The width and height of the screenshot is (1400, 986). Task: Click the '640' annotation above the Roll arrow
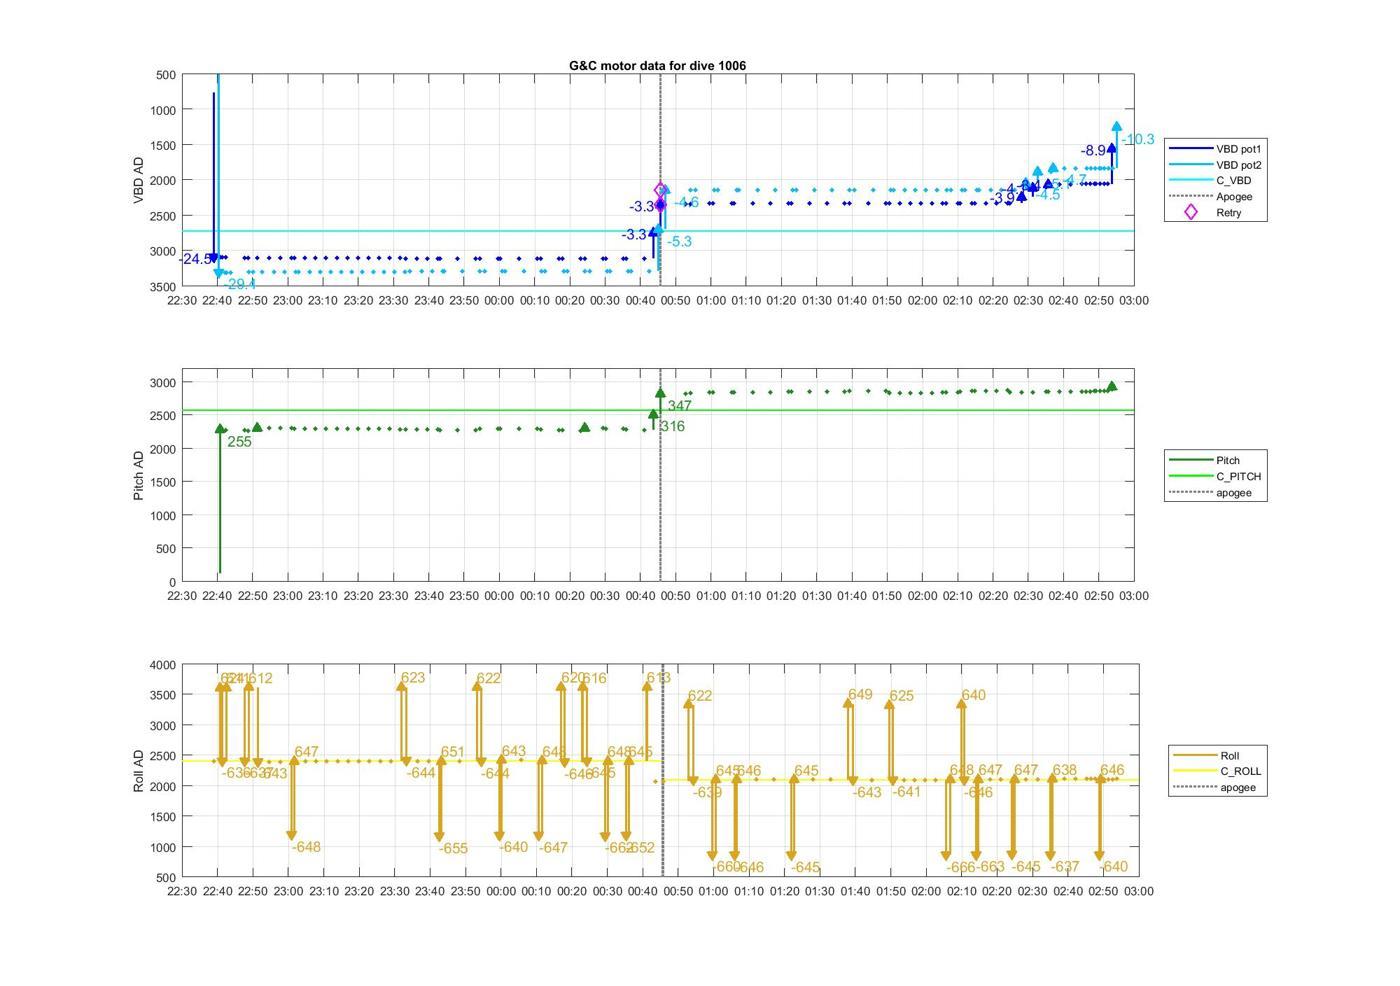(x=973, y=696)
